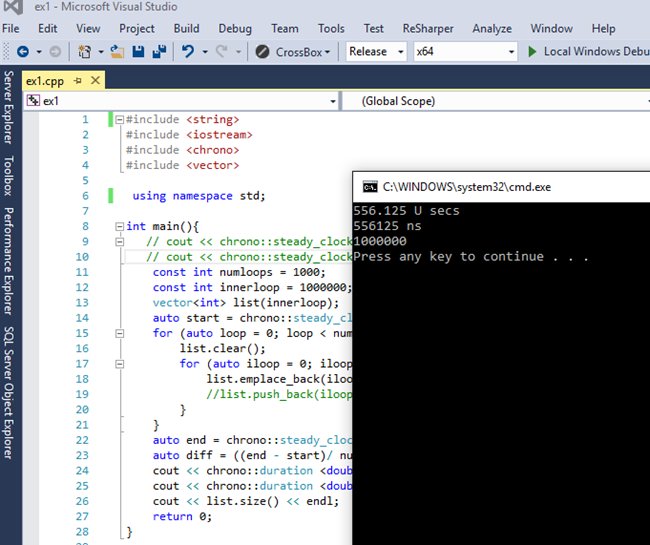Click the cmd.exe window title bar

pos(501,187)
